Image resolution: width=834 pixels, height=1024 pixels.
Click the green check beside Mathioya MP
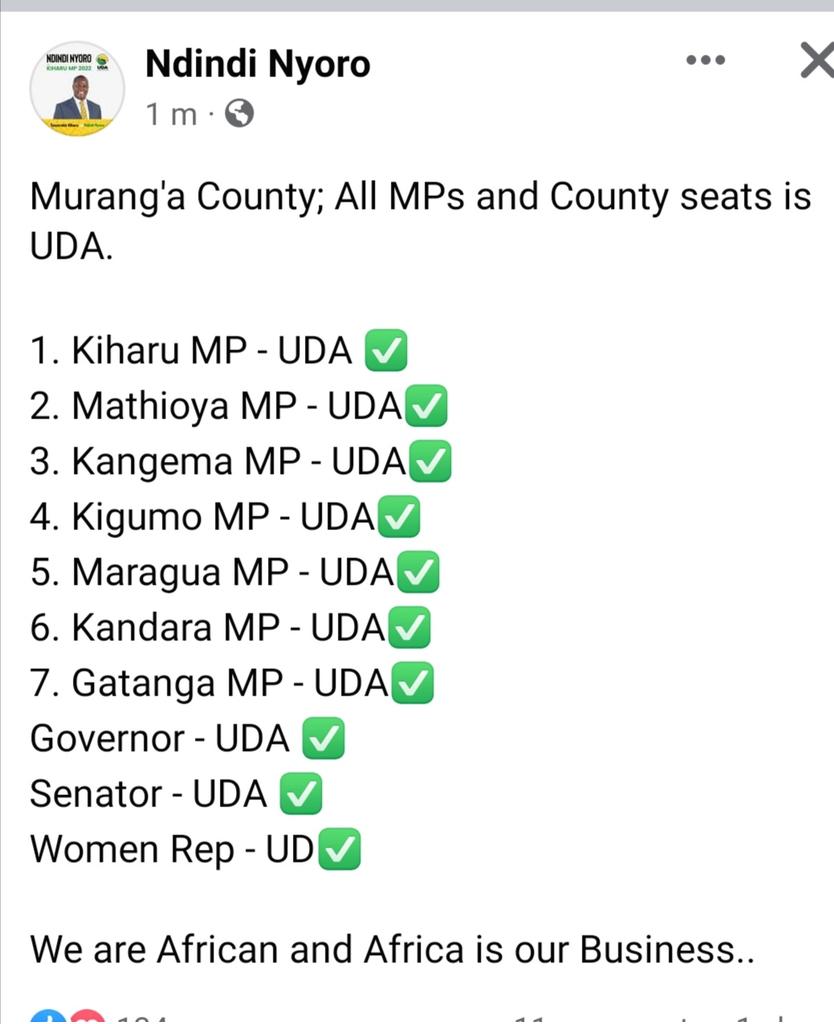[426, 406]
